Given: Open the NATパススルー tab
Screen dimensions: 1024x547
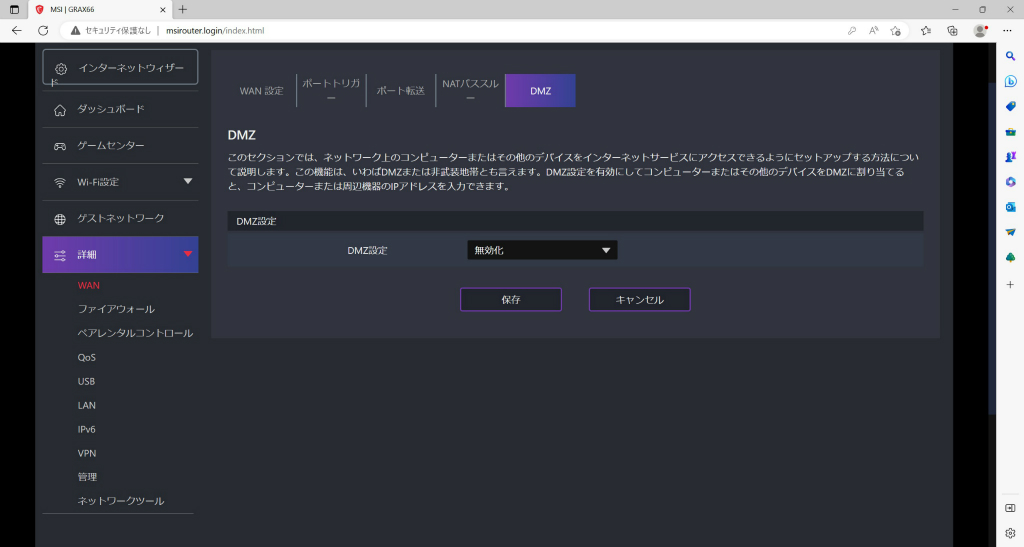Looking at the screenshot, I should tap(470, 91).
